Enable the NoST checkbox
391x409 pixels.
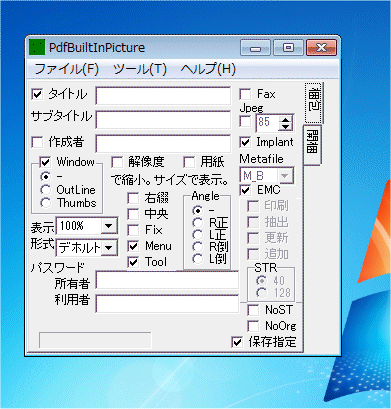(253, 310)
